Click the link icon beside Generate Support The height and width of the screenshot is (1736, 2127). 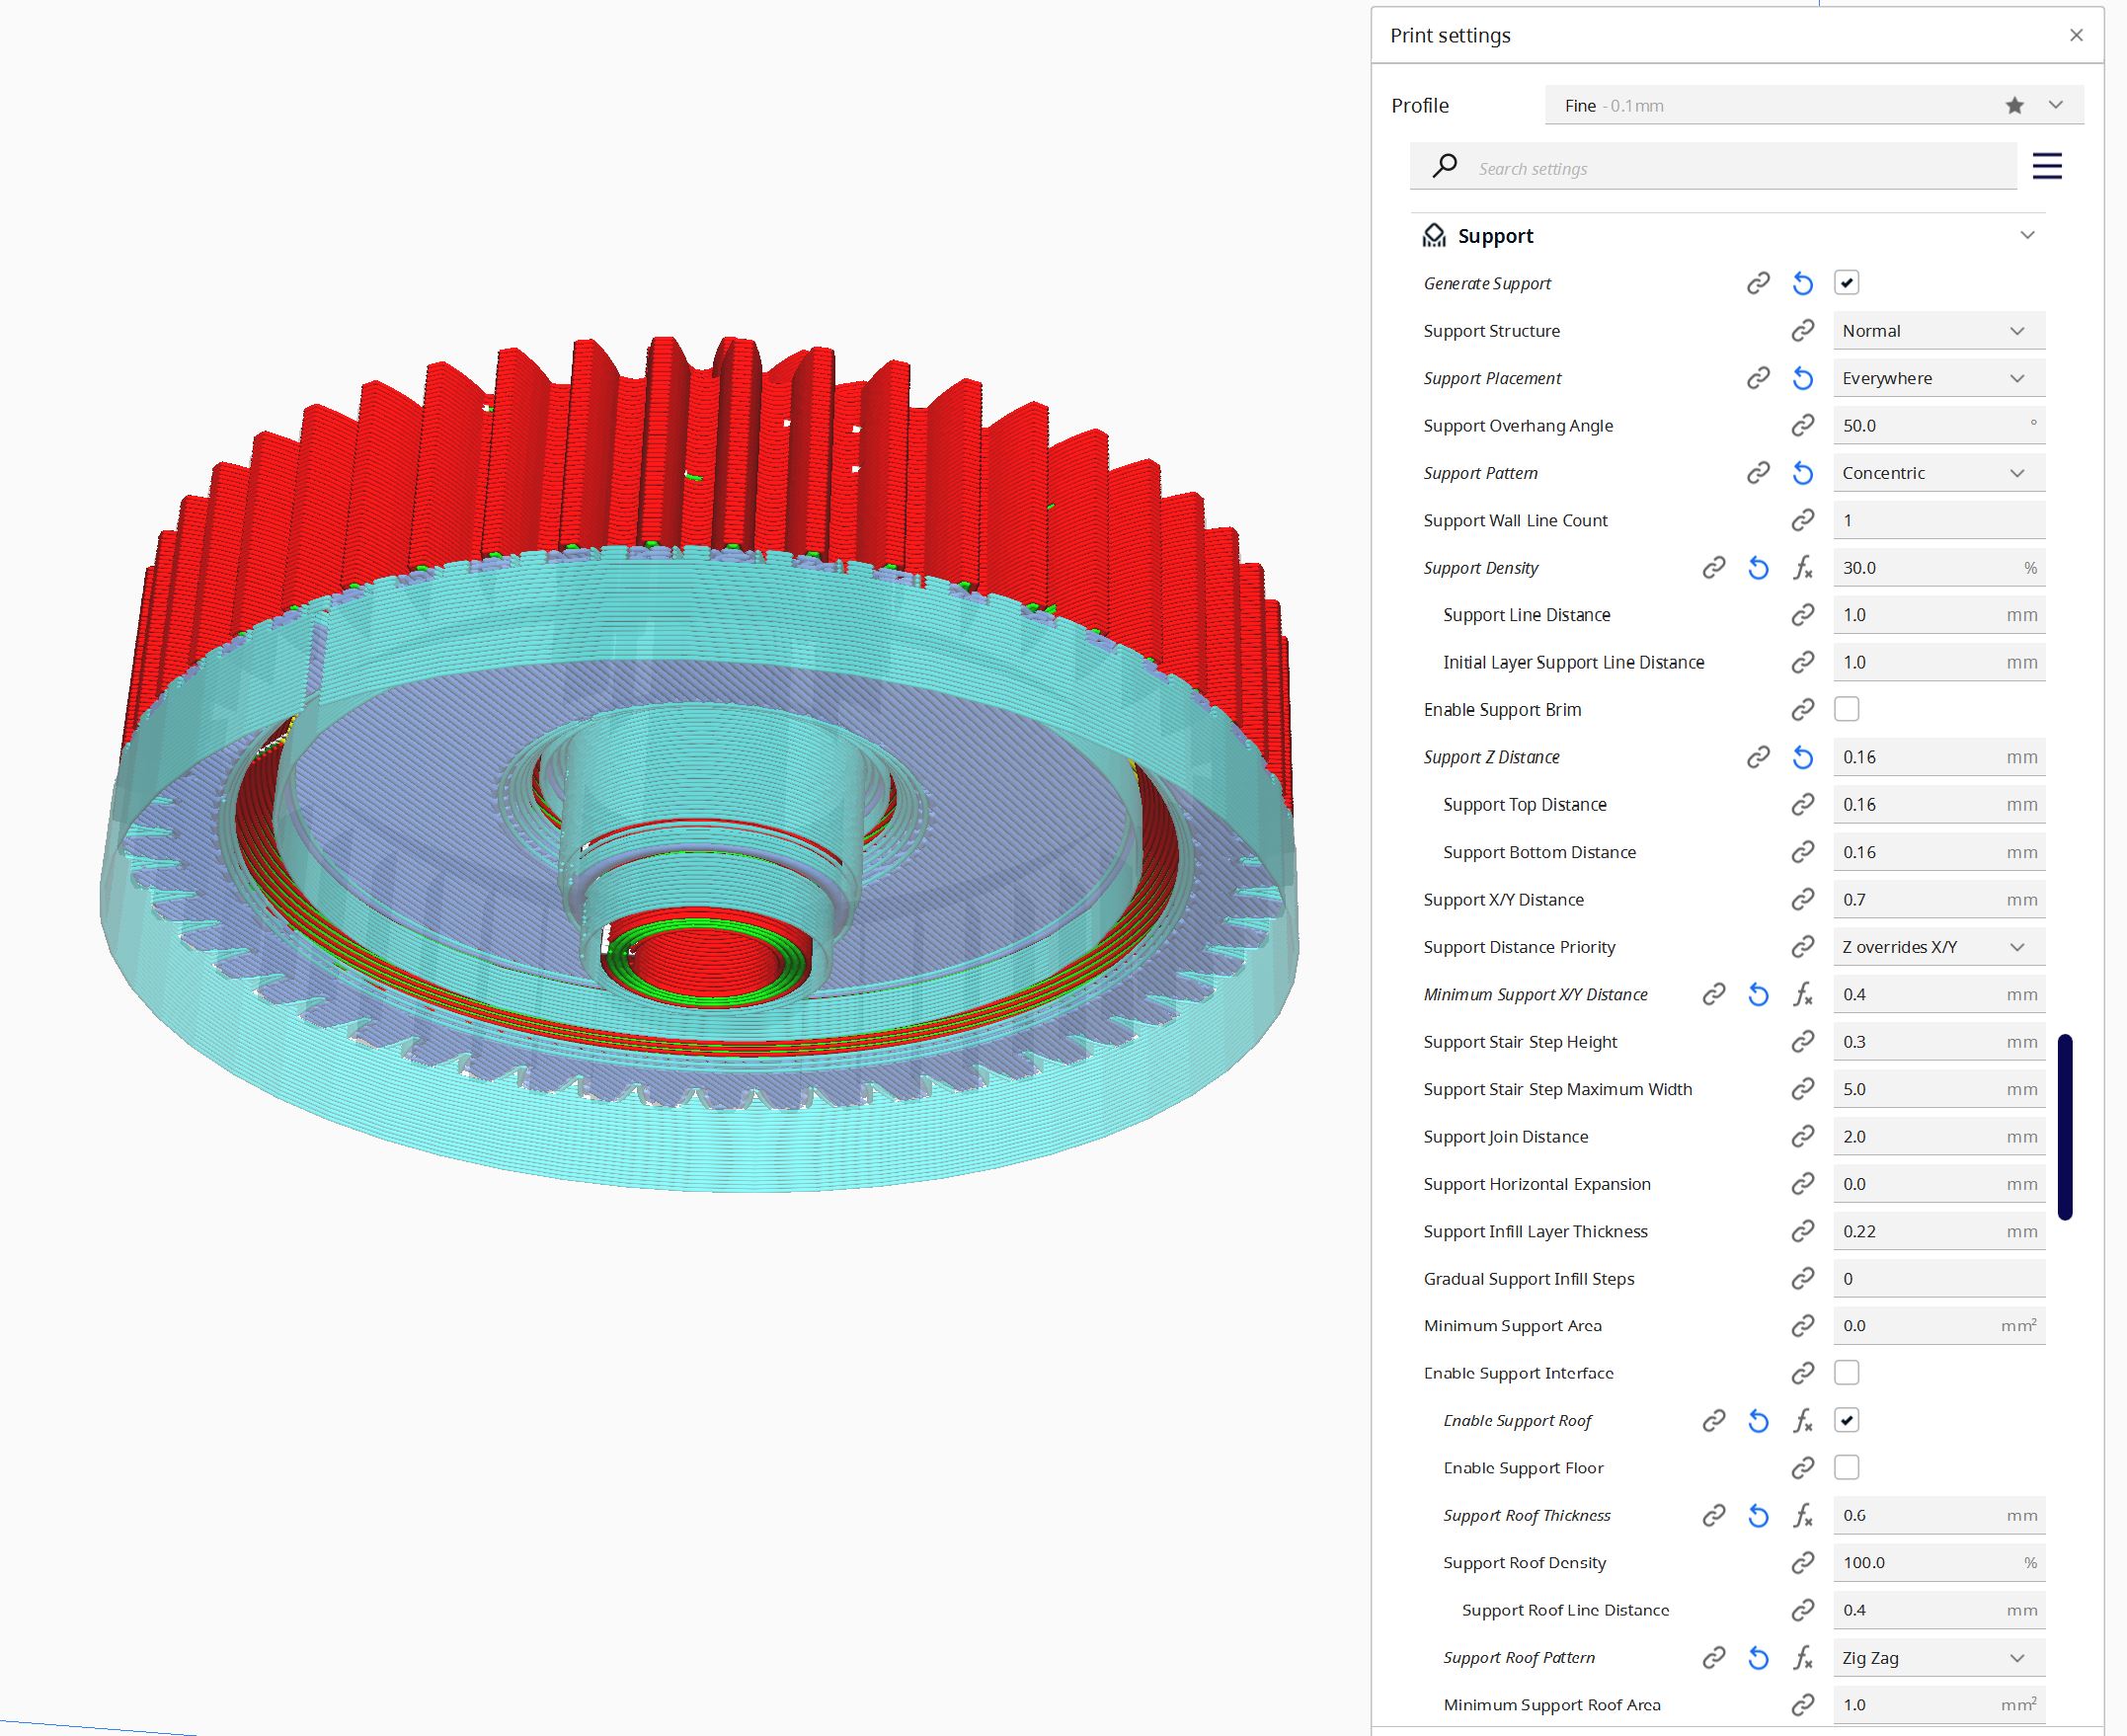(x=1758, y=283)
